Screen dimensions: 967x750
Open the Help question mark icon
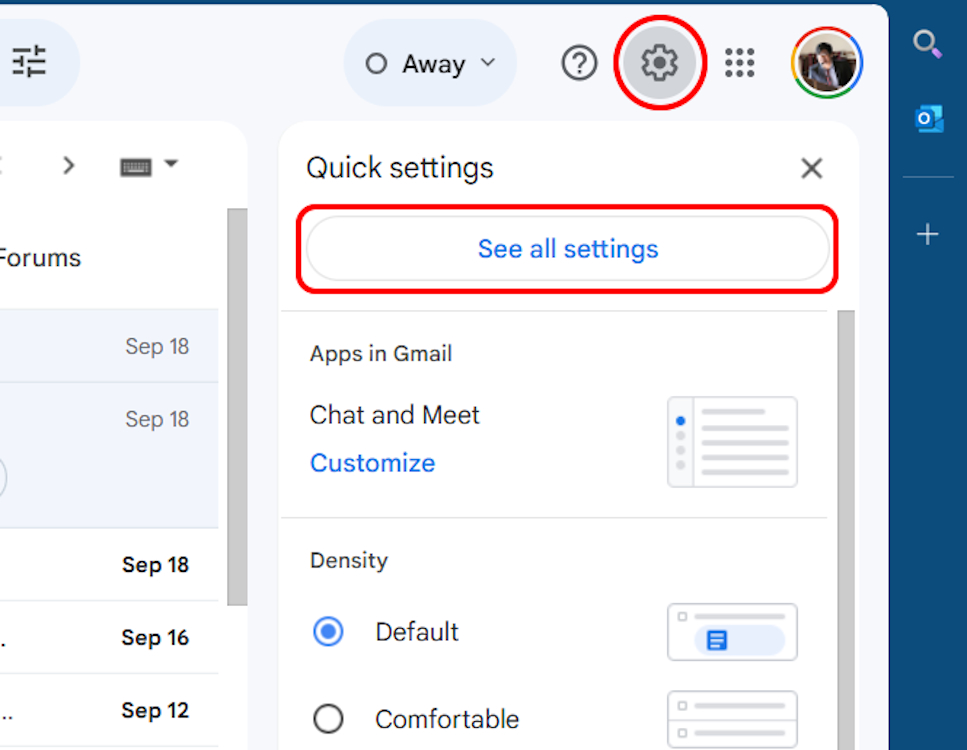(x=579, y=62)
